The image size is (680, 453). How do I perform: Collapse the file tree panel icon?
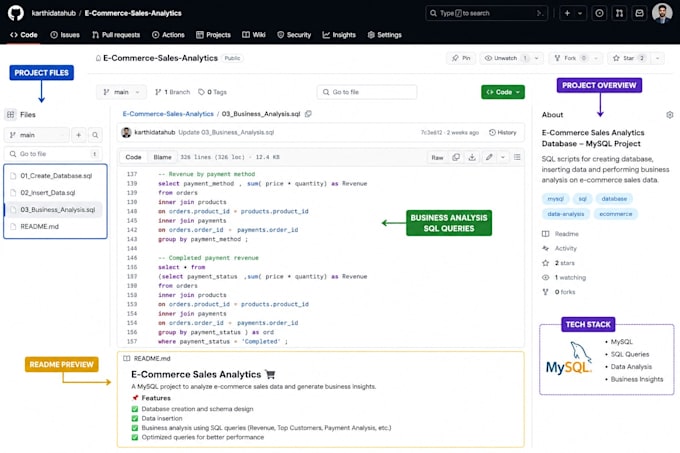point(11,114)
